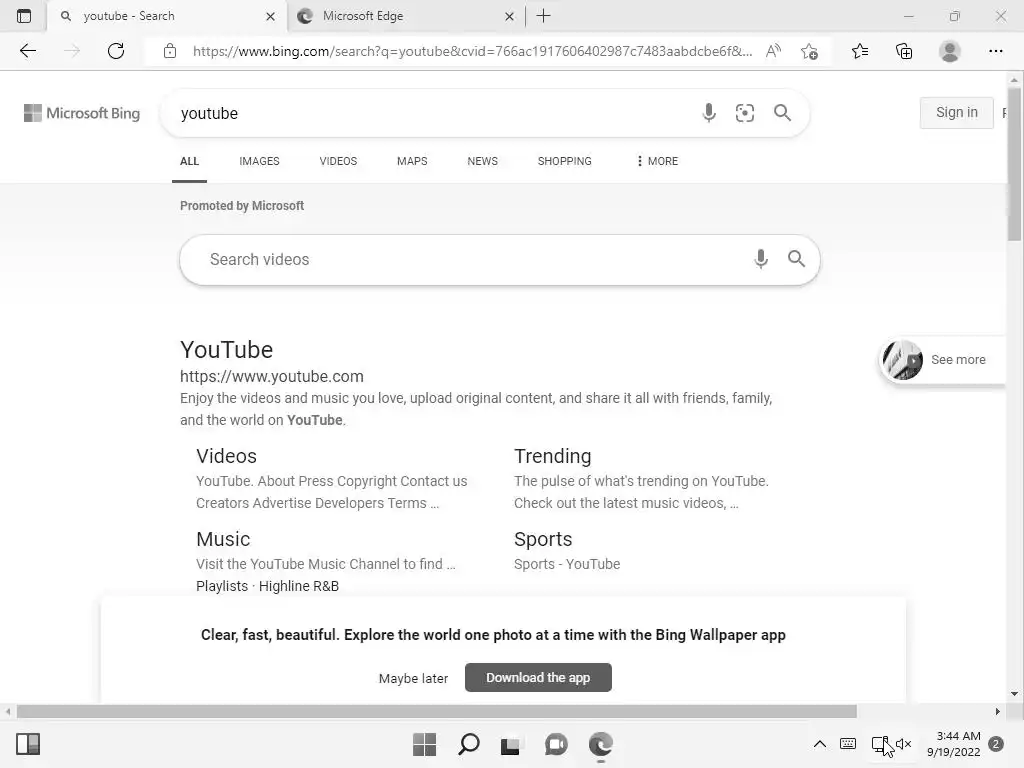Open Windows taskbar Search
1024x768 pixels.
[468, 744]
